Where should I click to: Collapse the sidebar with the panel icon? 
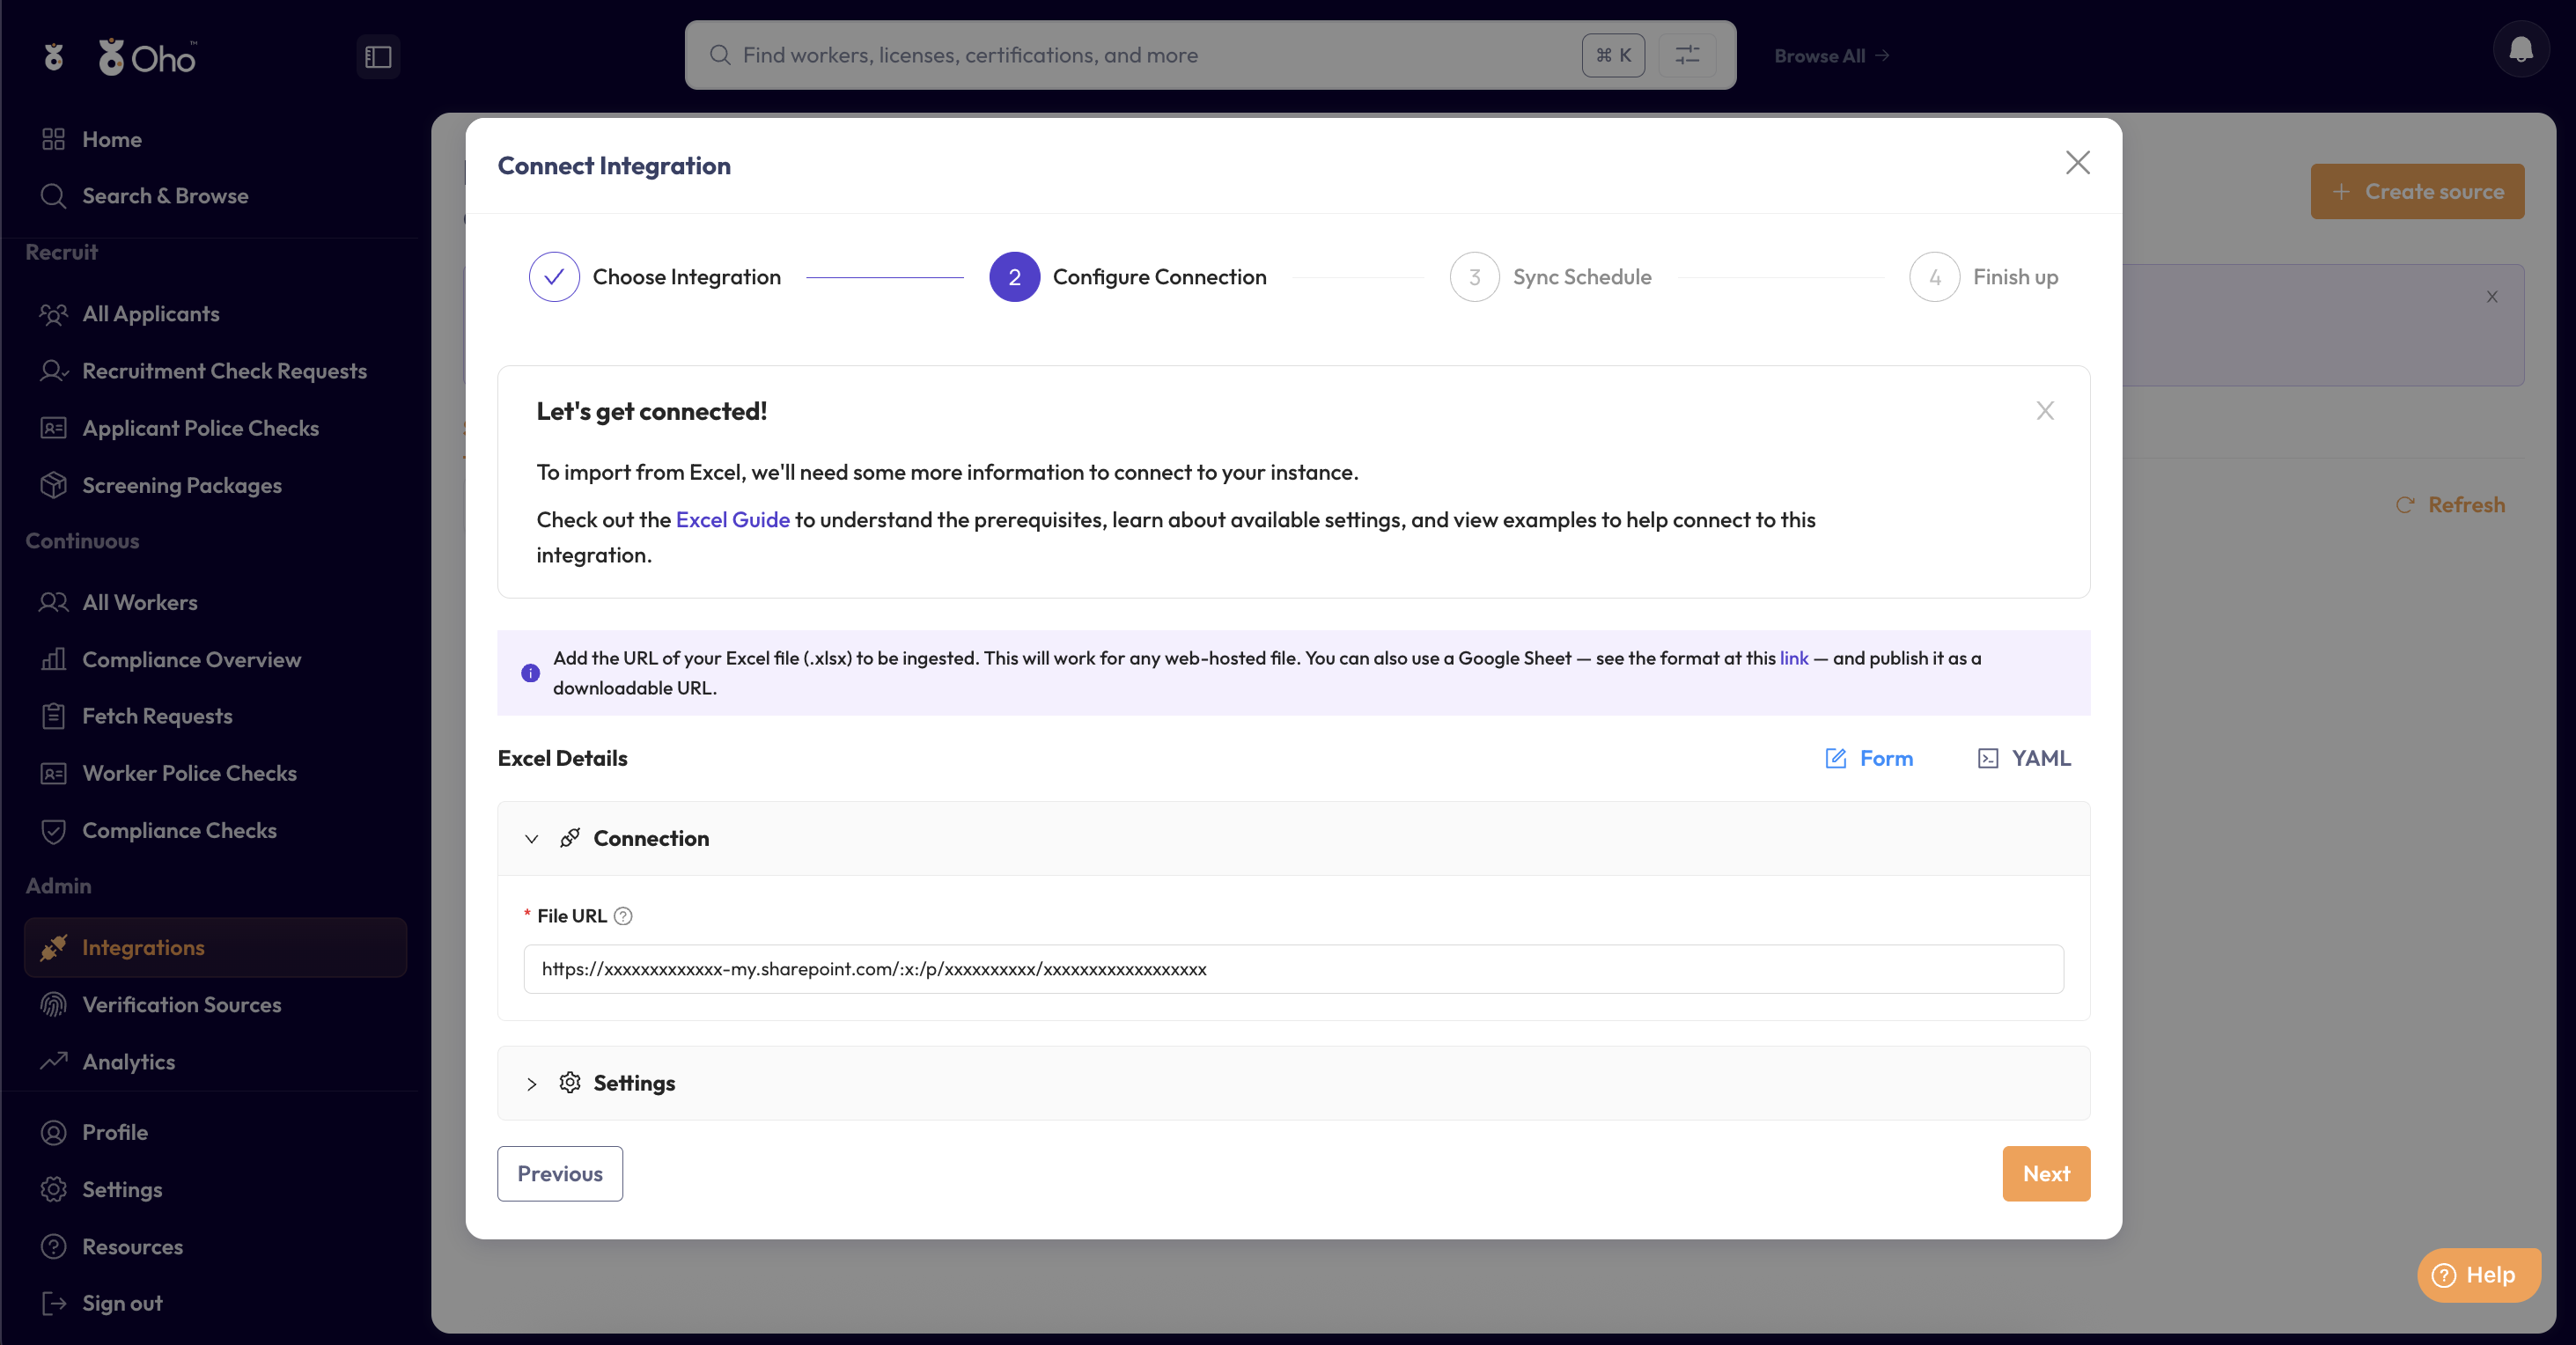pyautogui.click(x=378, y=57)
